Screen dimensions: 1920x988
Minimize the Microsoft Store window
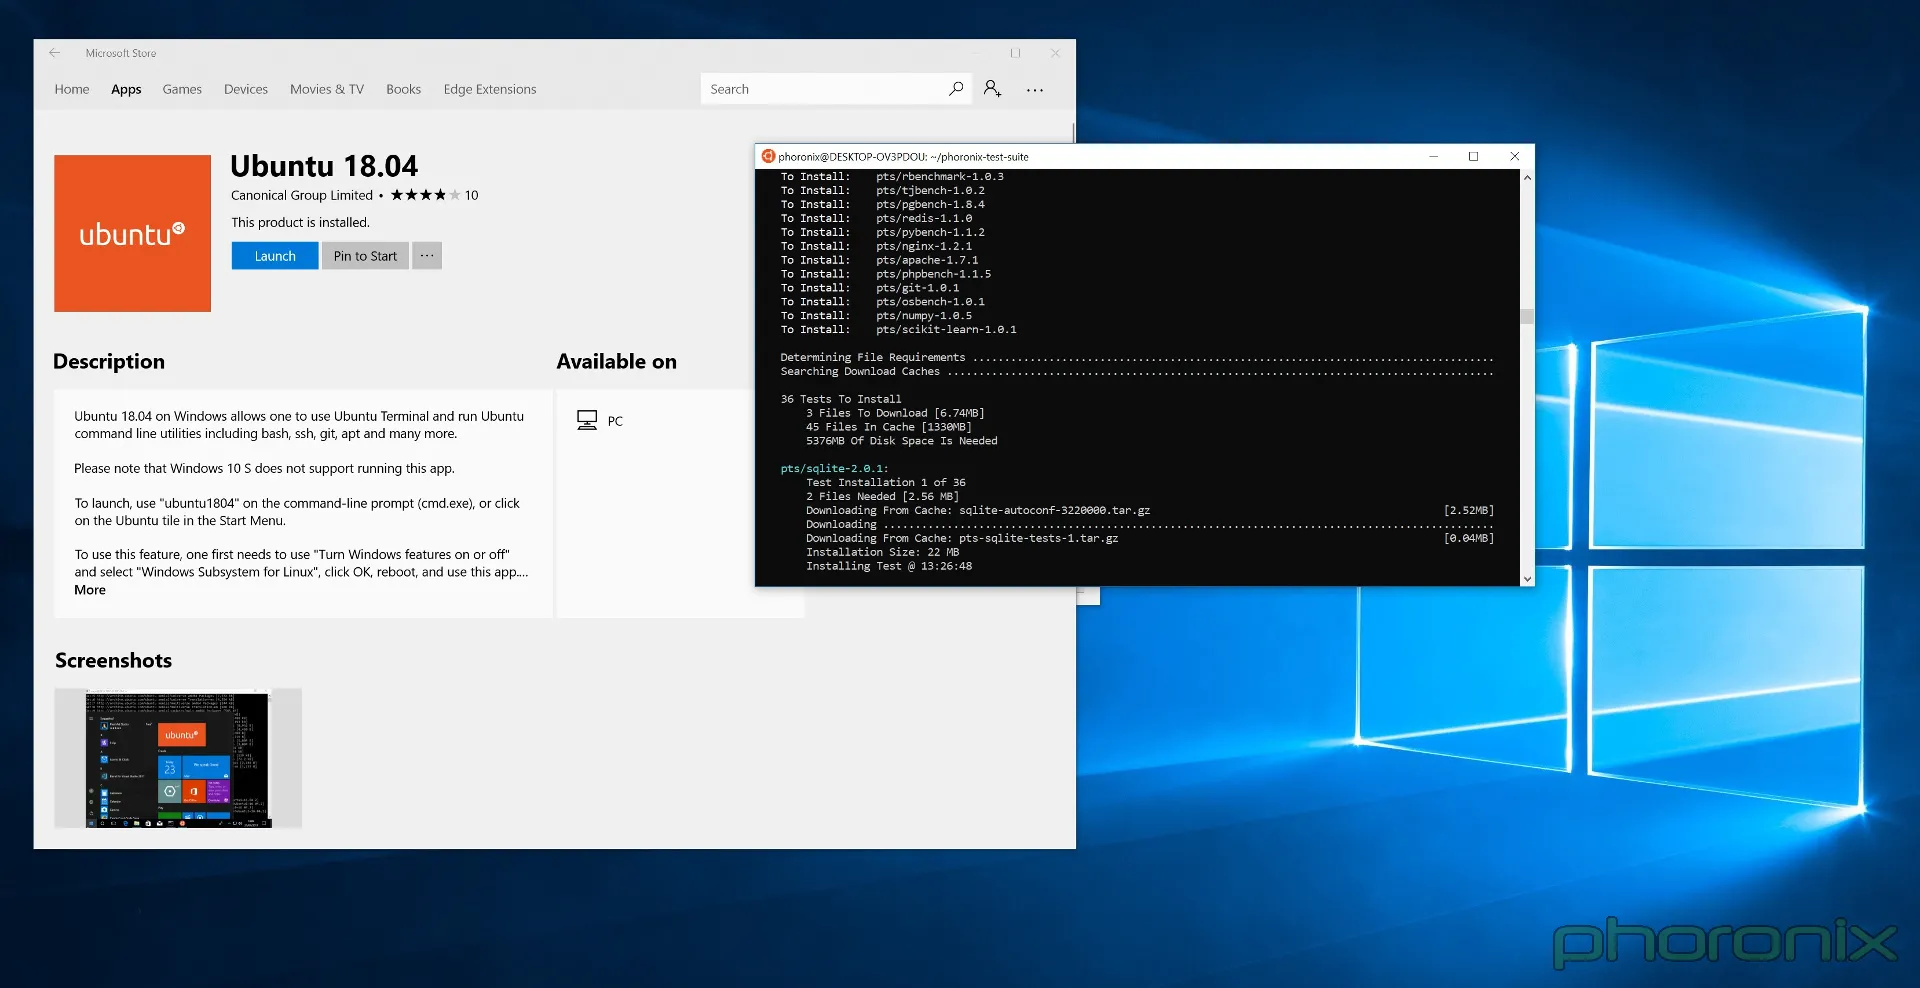[975, 53]
